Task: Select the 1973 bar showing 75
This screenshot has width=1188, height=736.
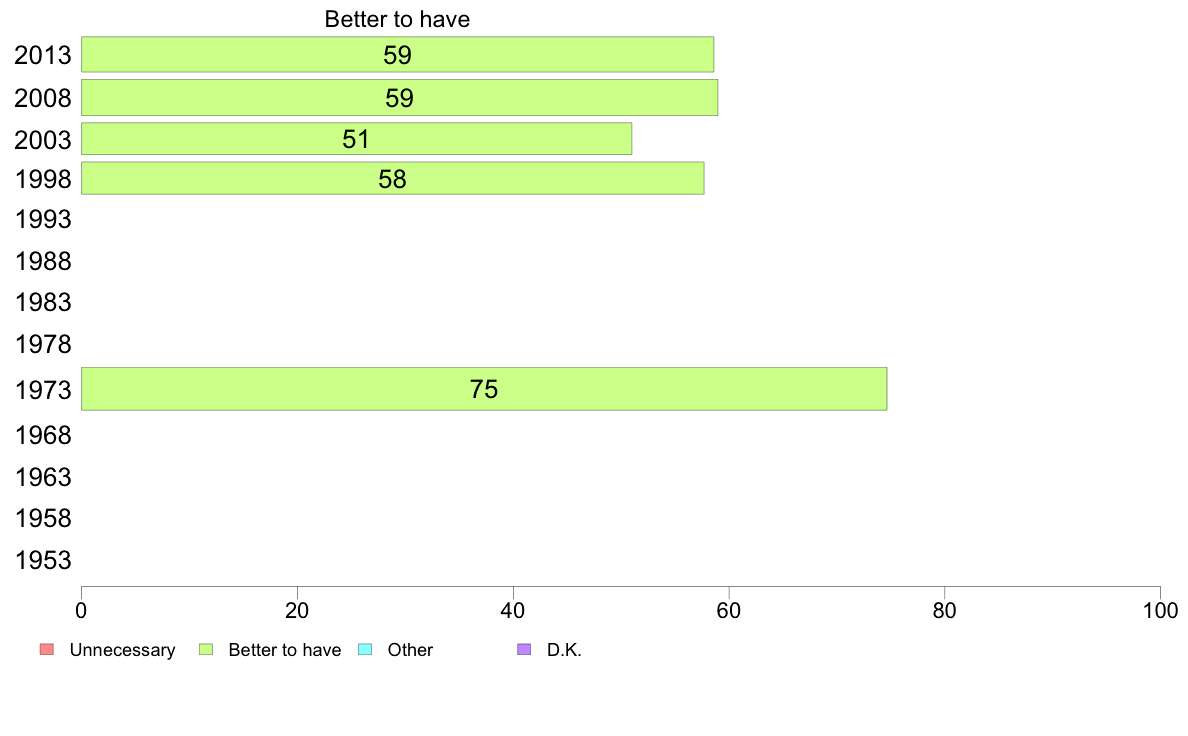Action: click(x=484, y=389)
